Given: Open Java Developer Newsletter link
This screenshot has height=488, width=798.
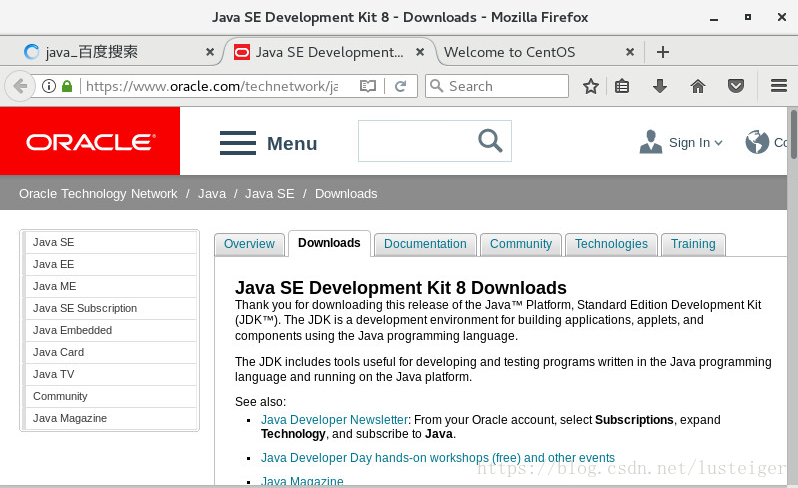Looking at the screenshot, I should point(334,420).
